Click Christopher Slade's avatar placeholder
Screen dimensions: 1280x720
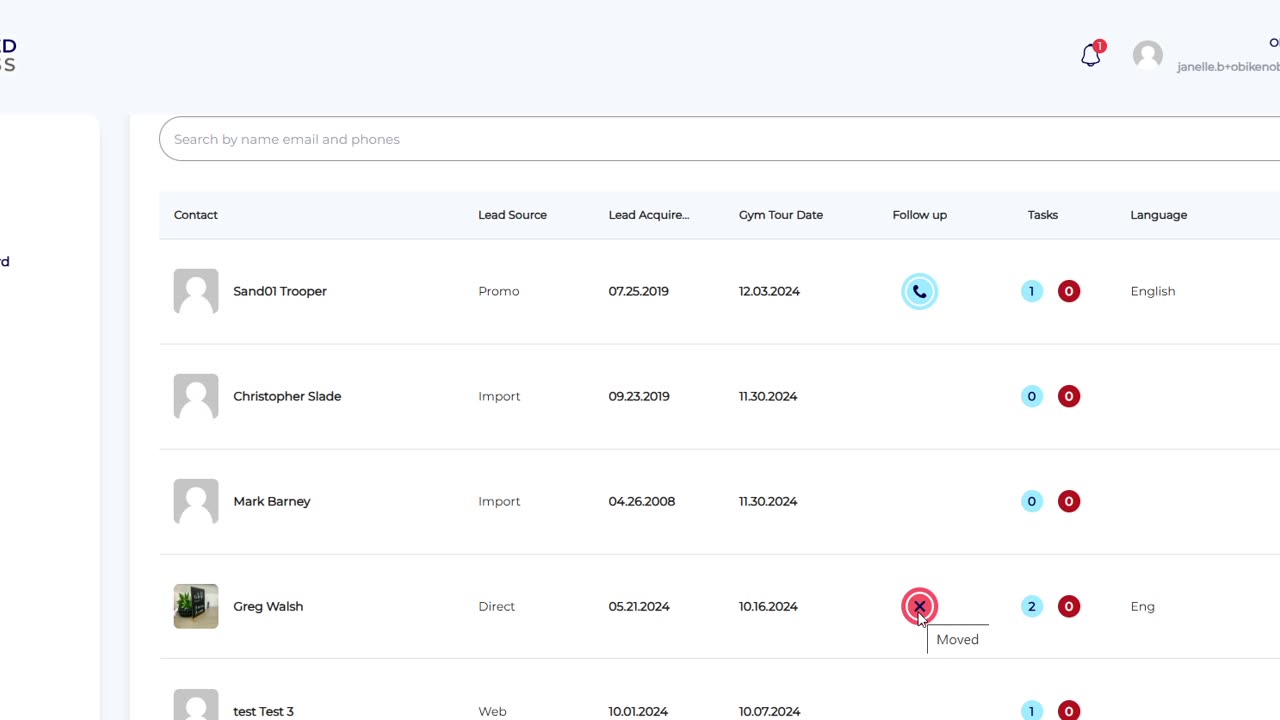pos(196,396)
